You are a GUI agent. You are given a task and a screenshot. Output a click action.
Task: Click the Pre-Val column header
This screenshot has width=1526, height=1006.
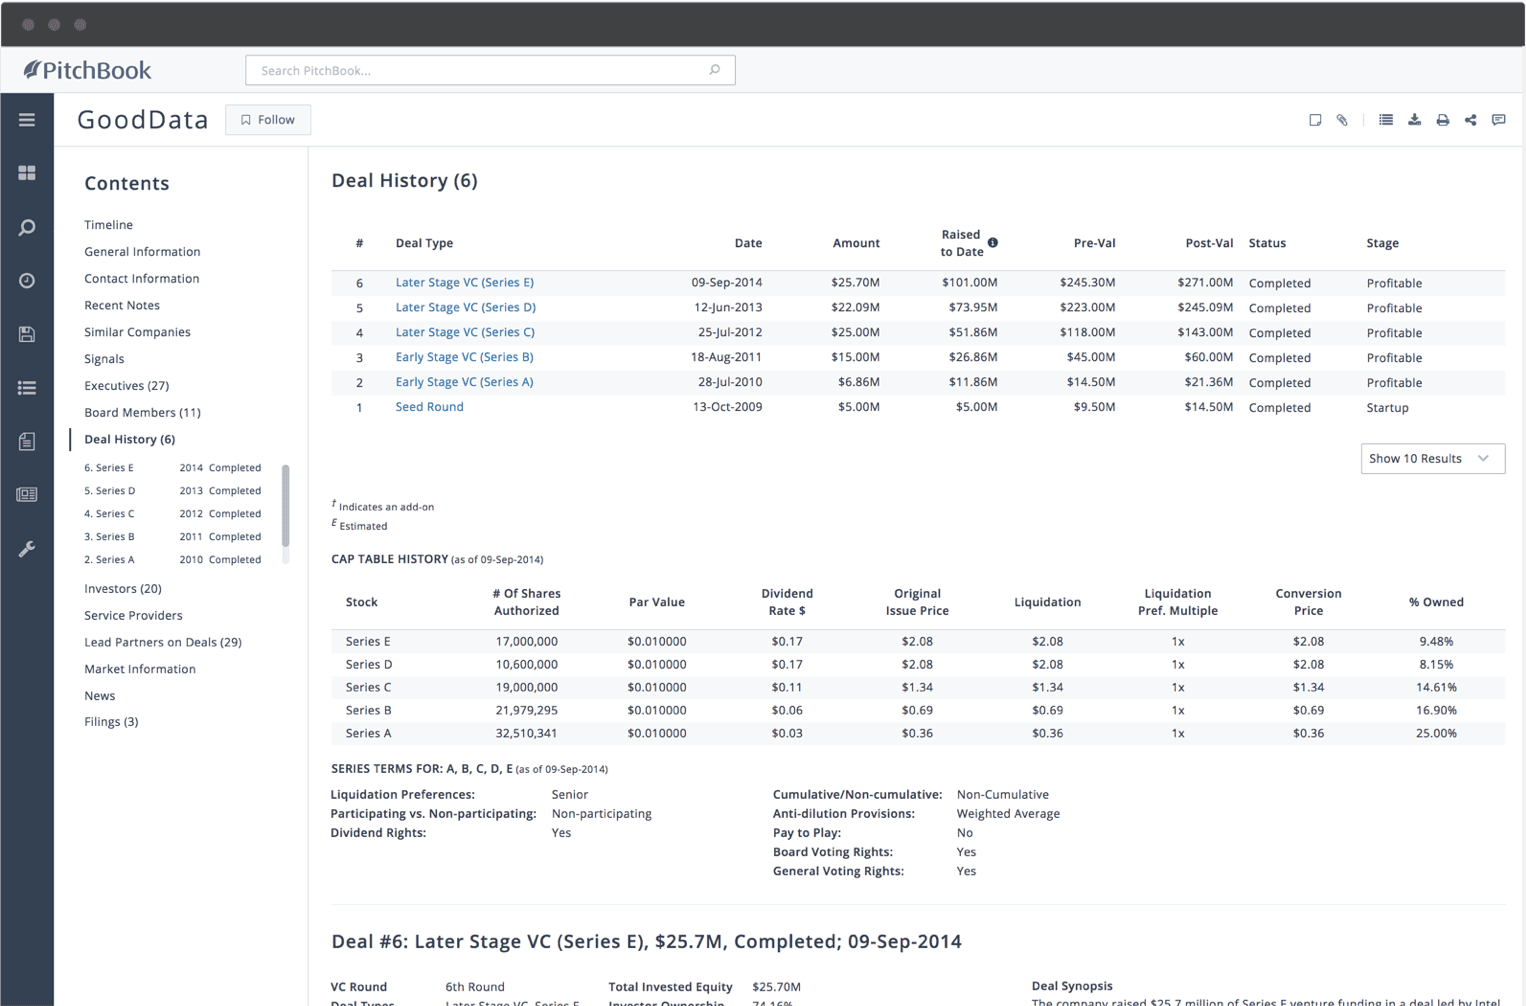pyautogui.click(x=1094, y=243)
